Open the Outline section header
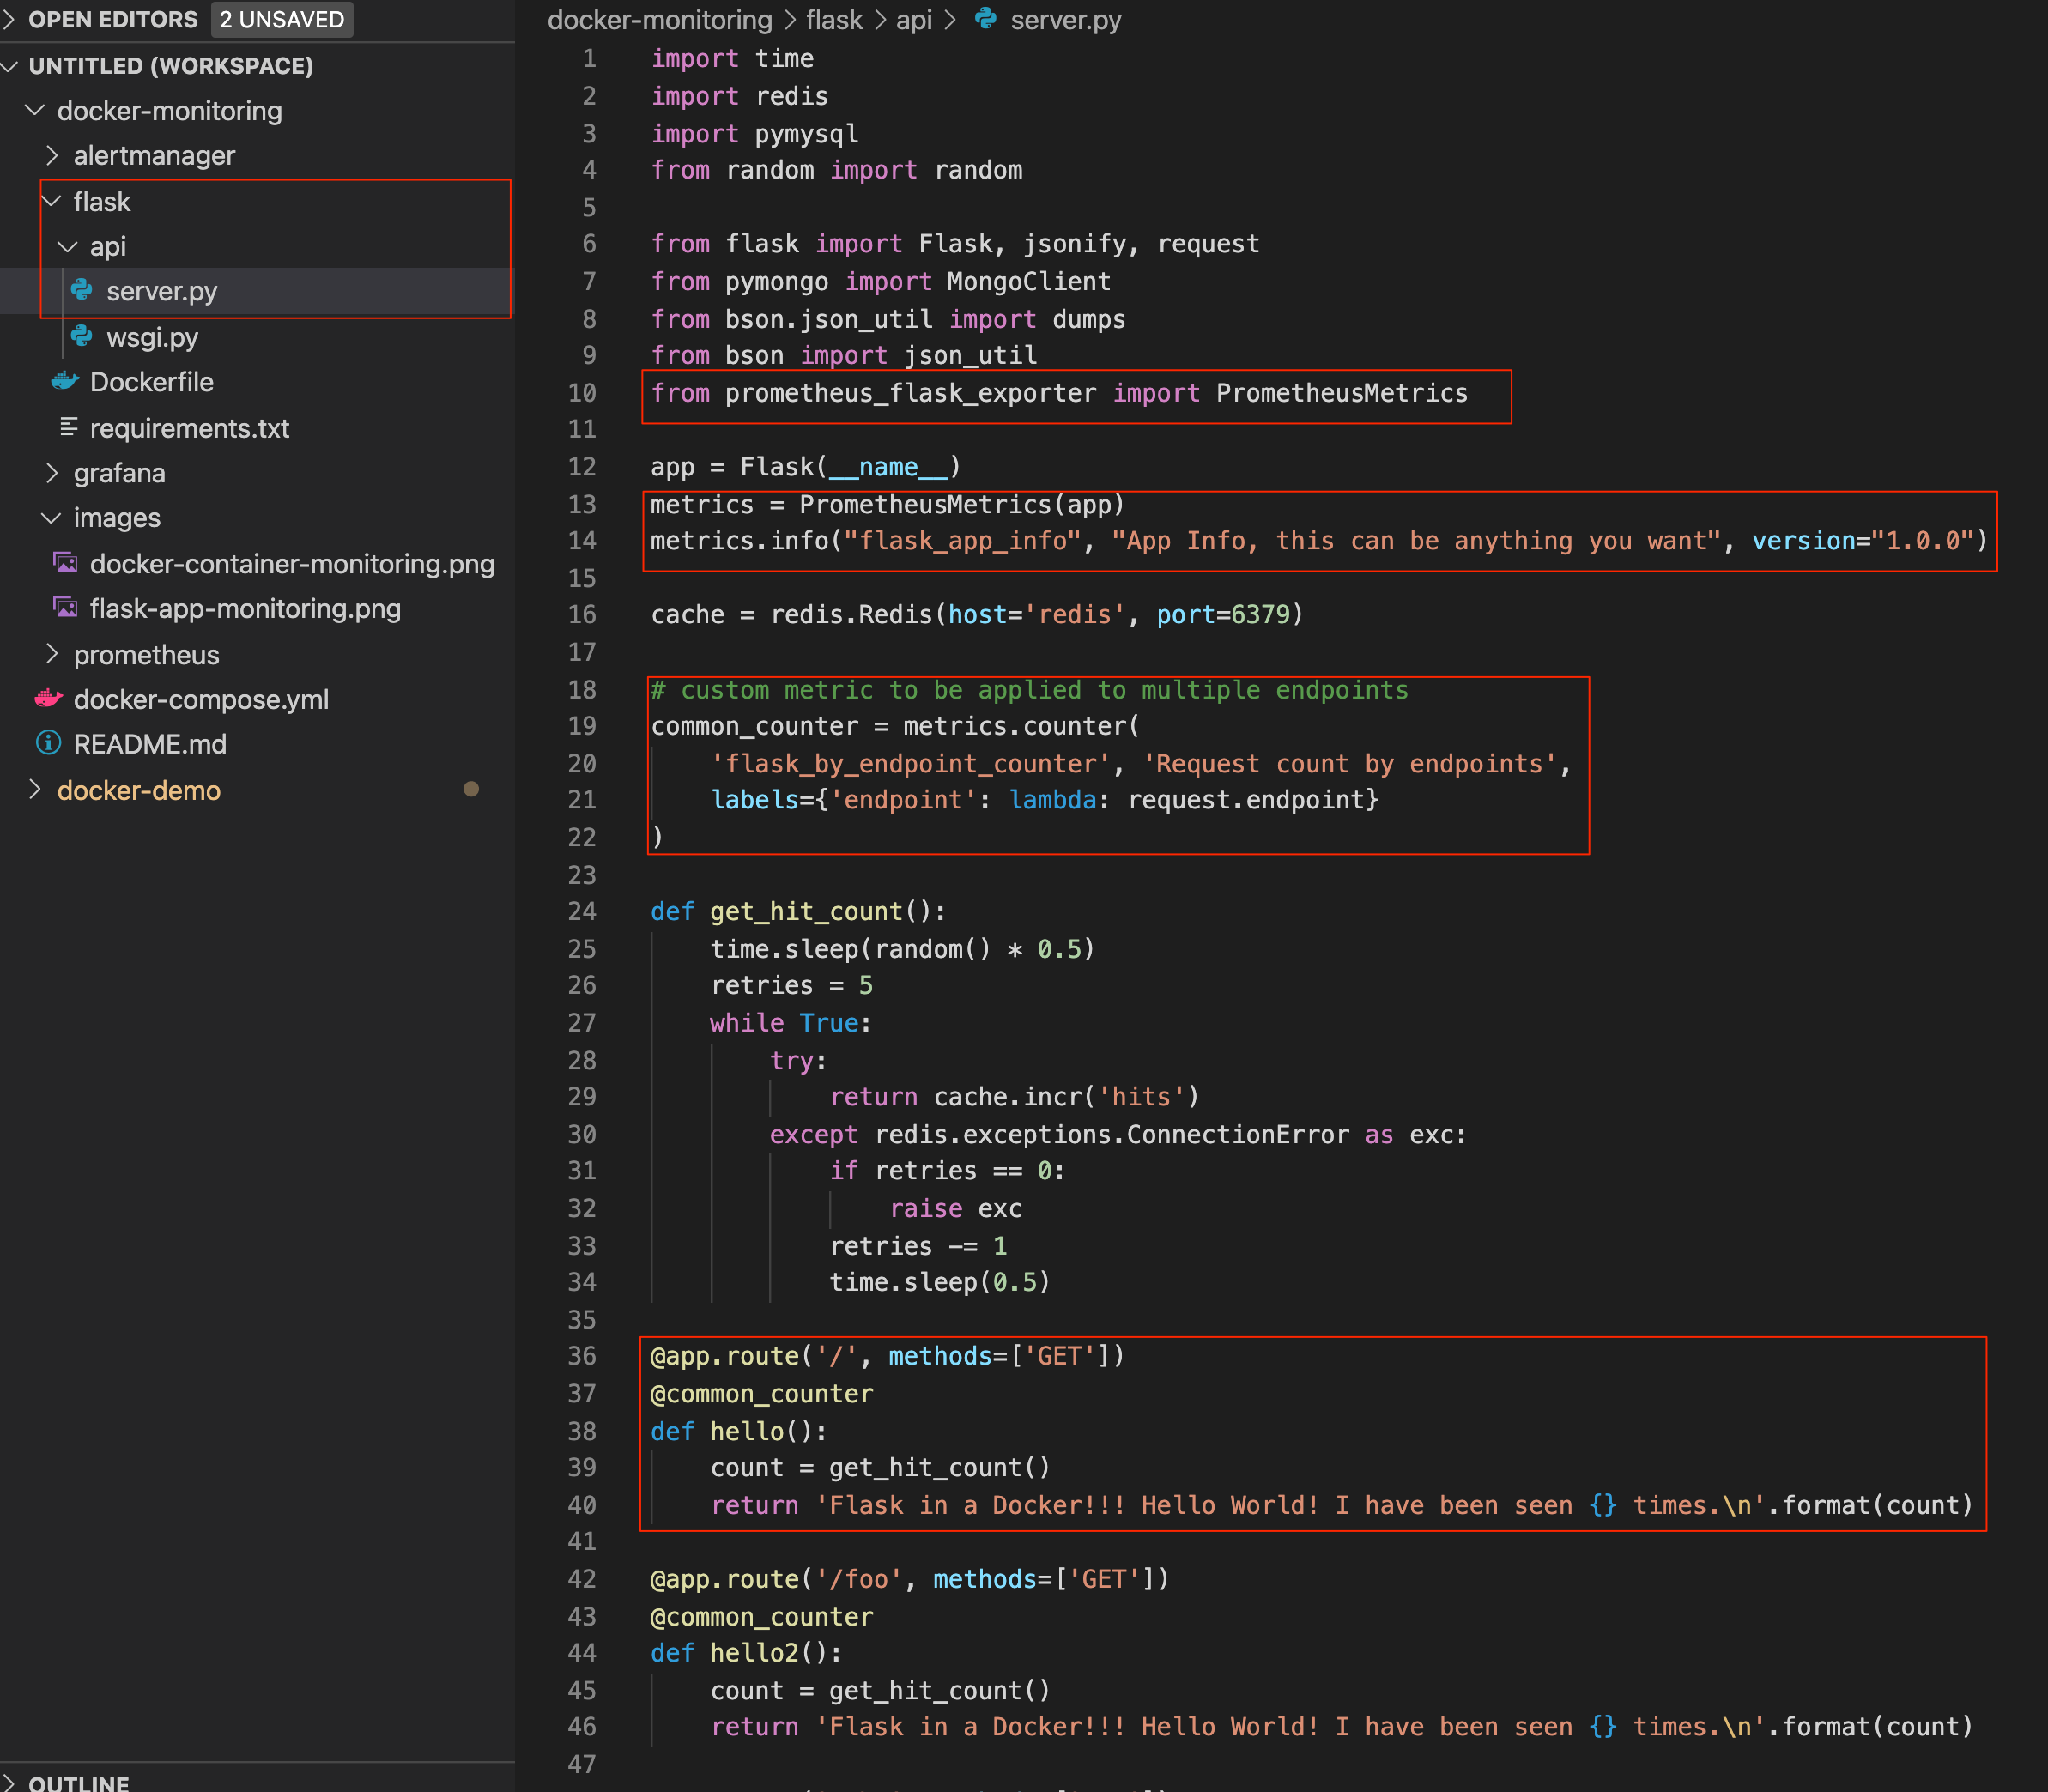Image resolution: width=2048 pixels, height=1792 pixels. pos(78,1782)
